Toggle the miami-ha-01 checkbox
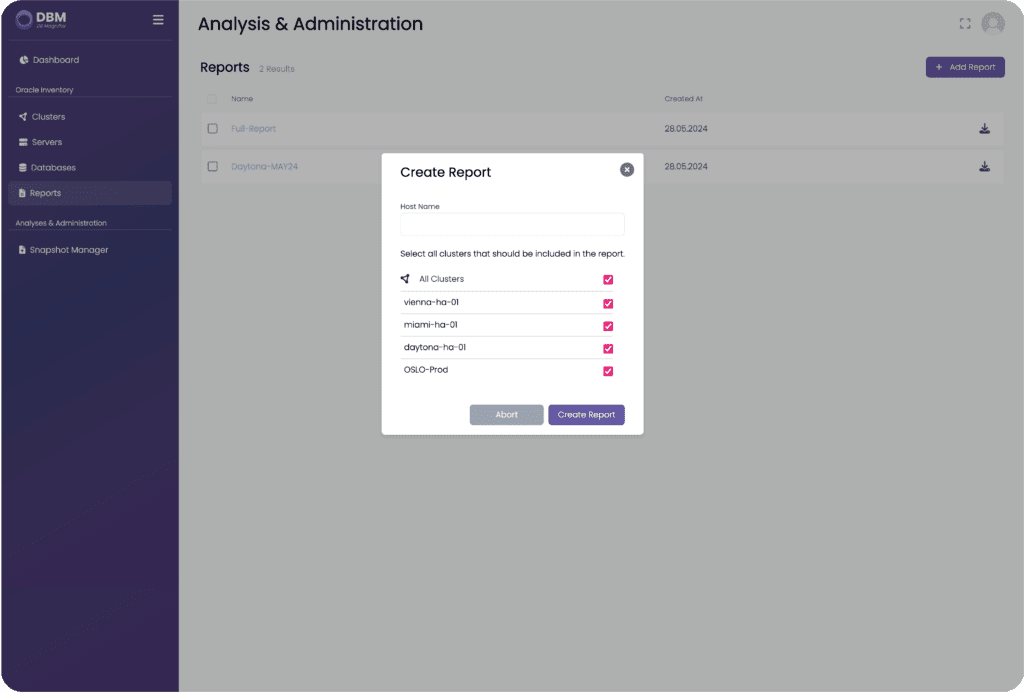Screen dimensions: 1024x692 click(x=608, y=326)
